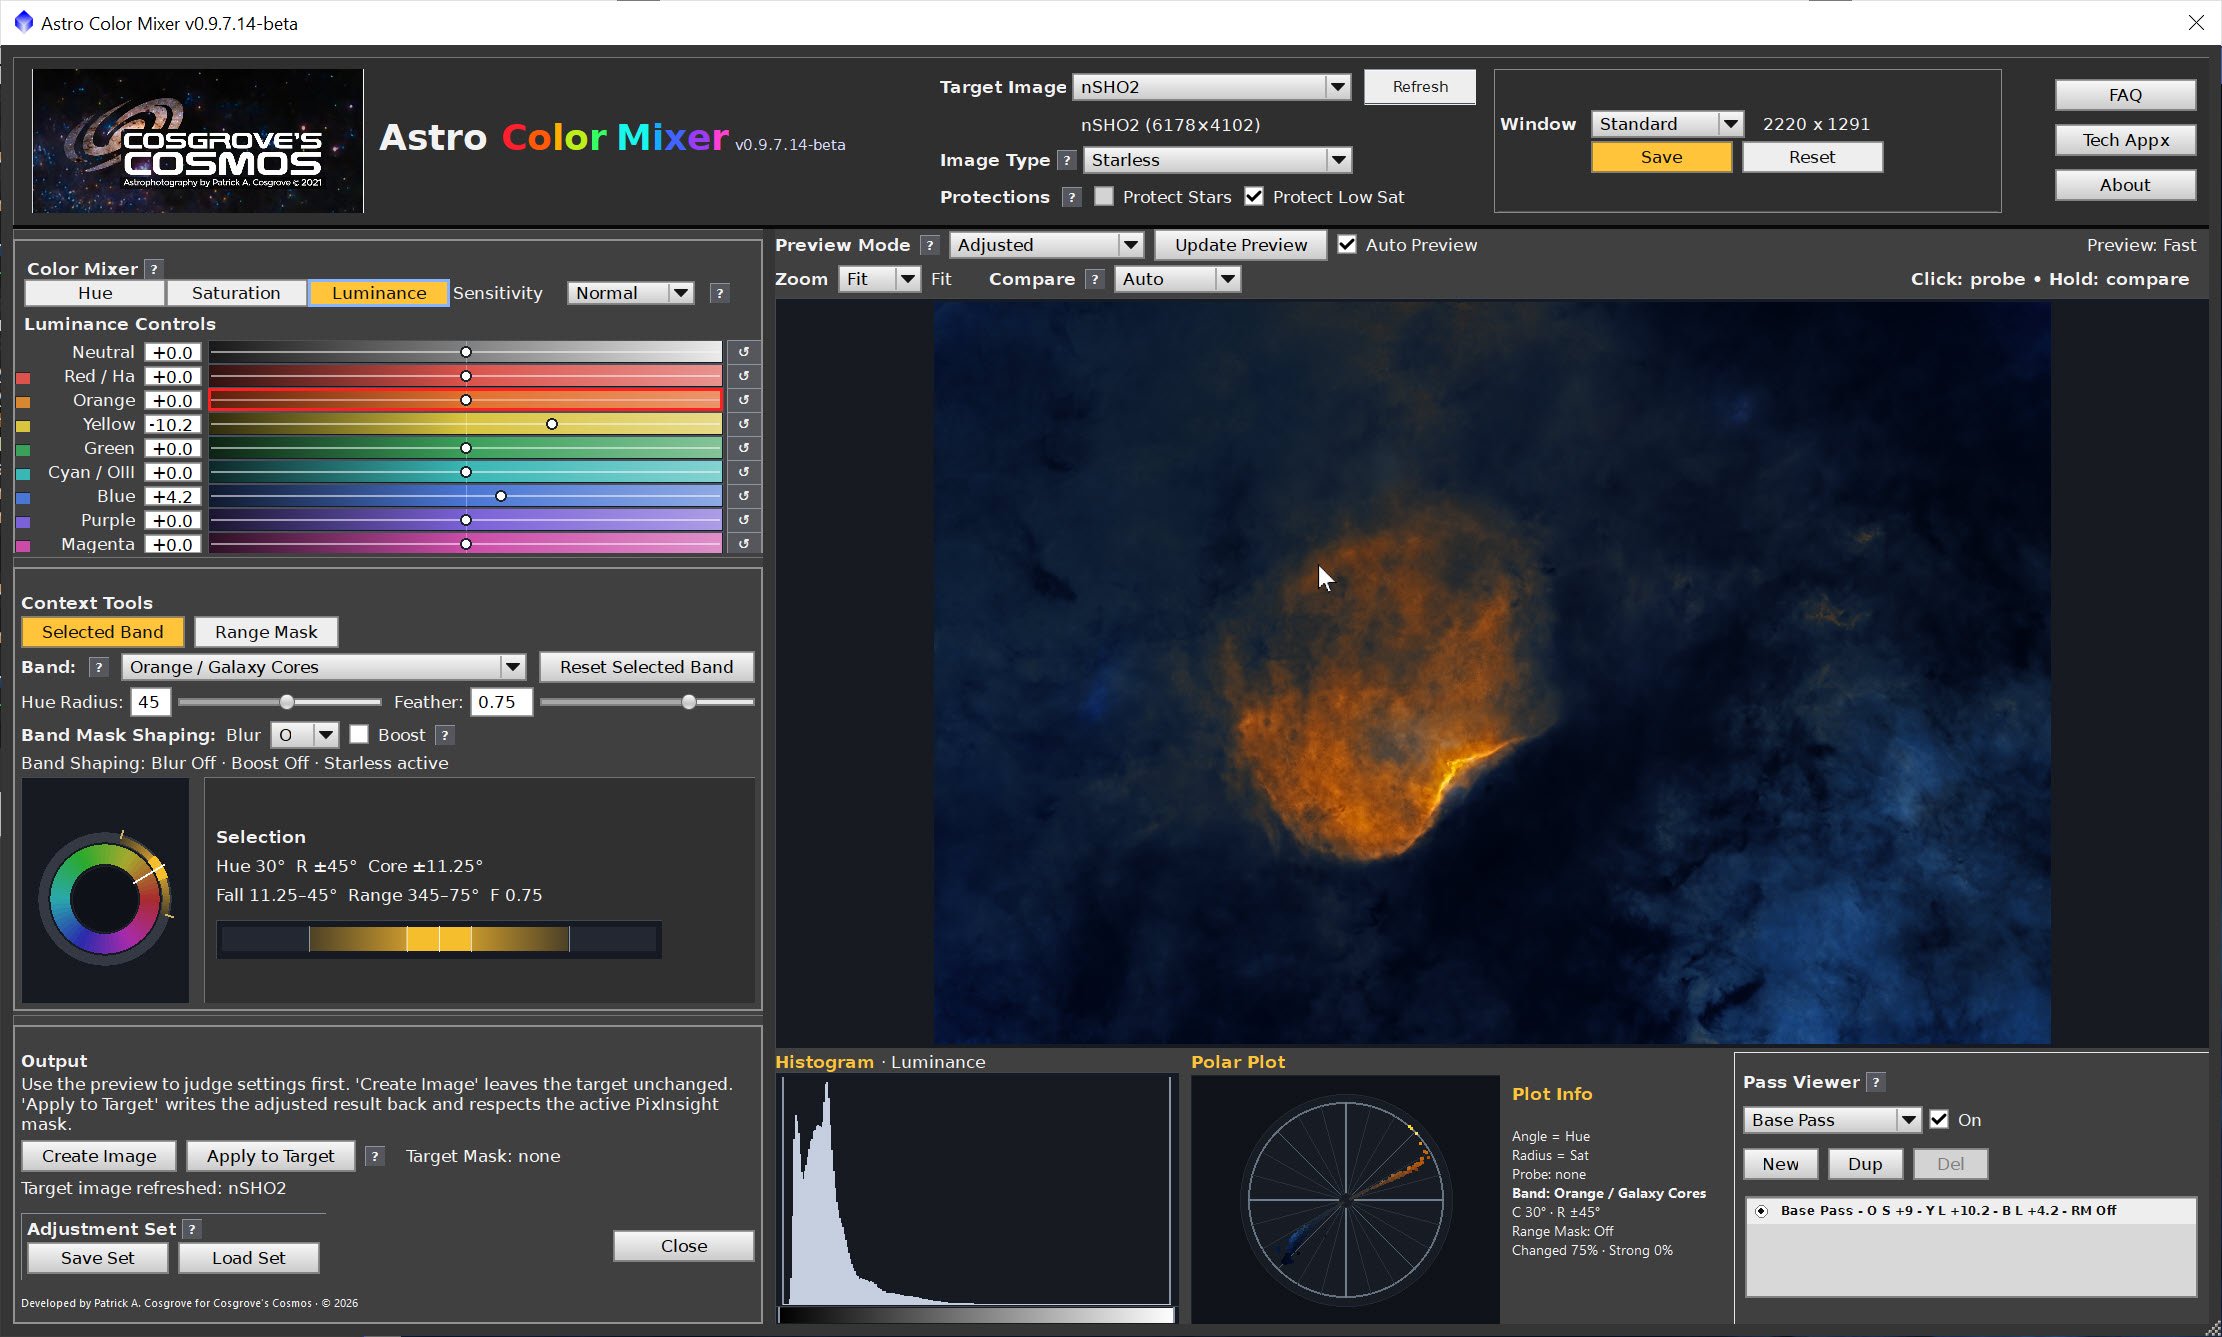2222x1337 pixels.
Task: Reset the Magenta luminance slider
Action: [743, 544]
